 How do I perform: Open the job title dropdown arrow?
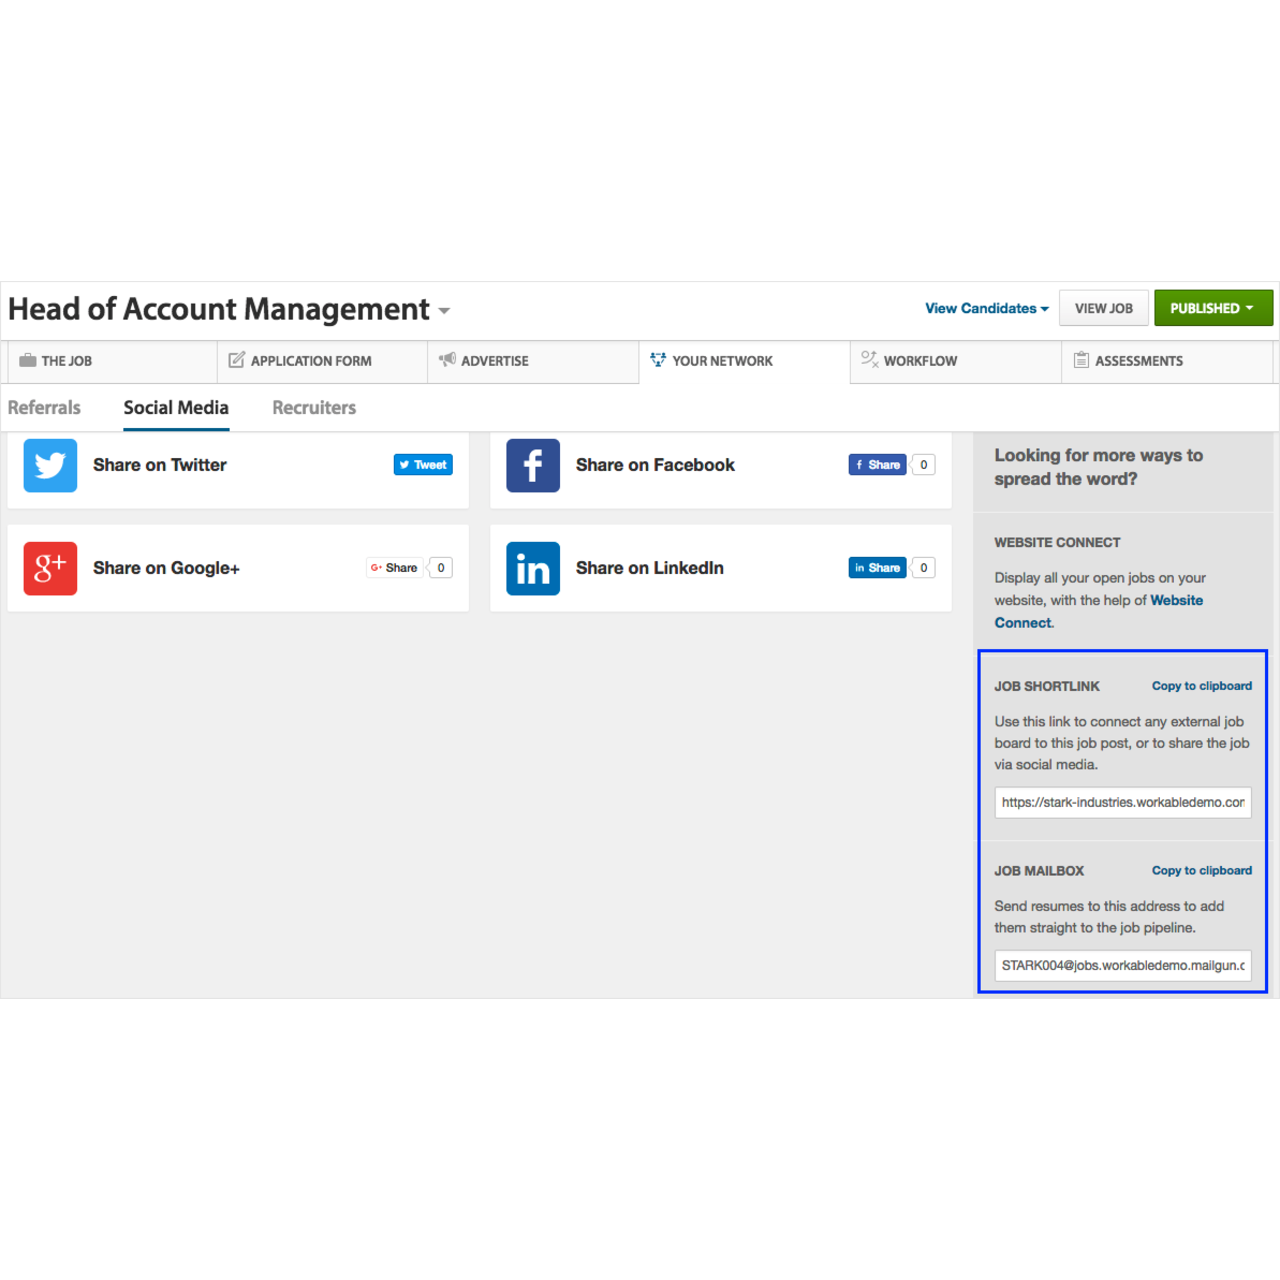pyautogui.click(x=444, y=312)
